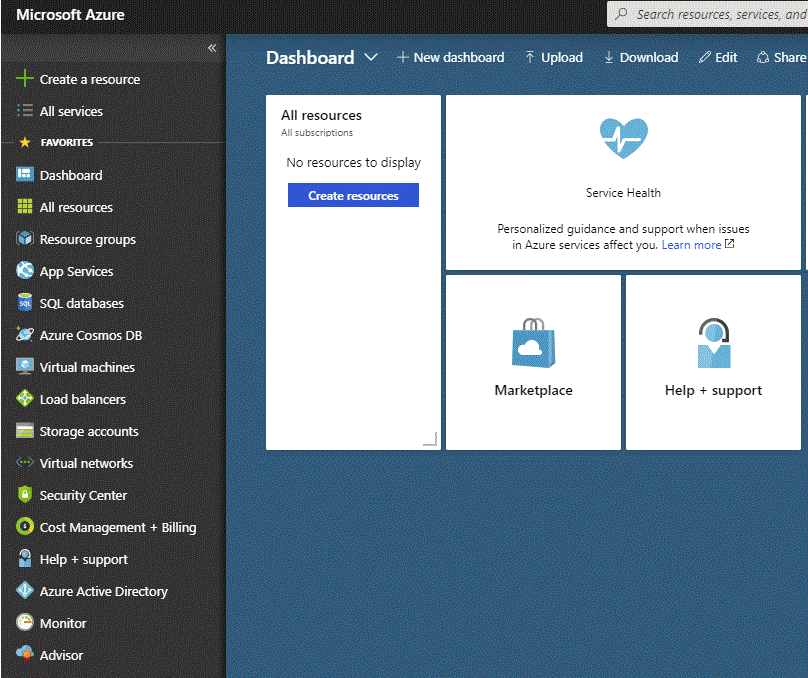This screenshot has height=678, width=808.
Task: Click the Load balancers diamond icon
Action: pyautogui.click(x=25, y=398)
